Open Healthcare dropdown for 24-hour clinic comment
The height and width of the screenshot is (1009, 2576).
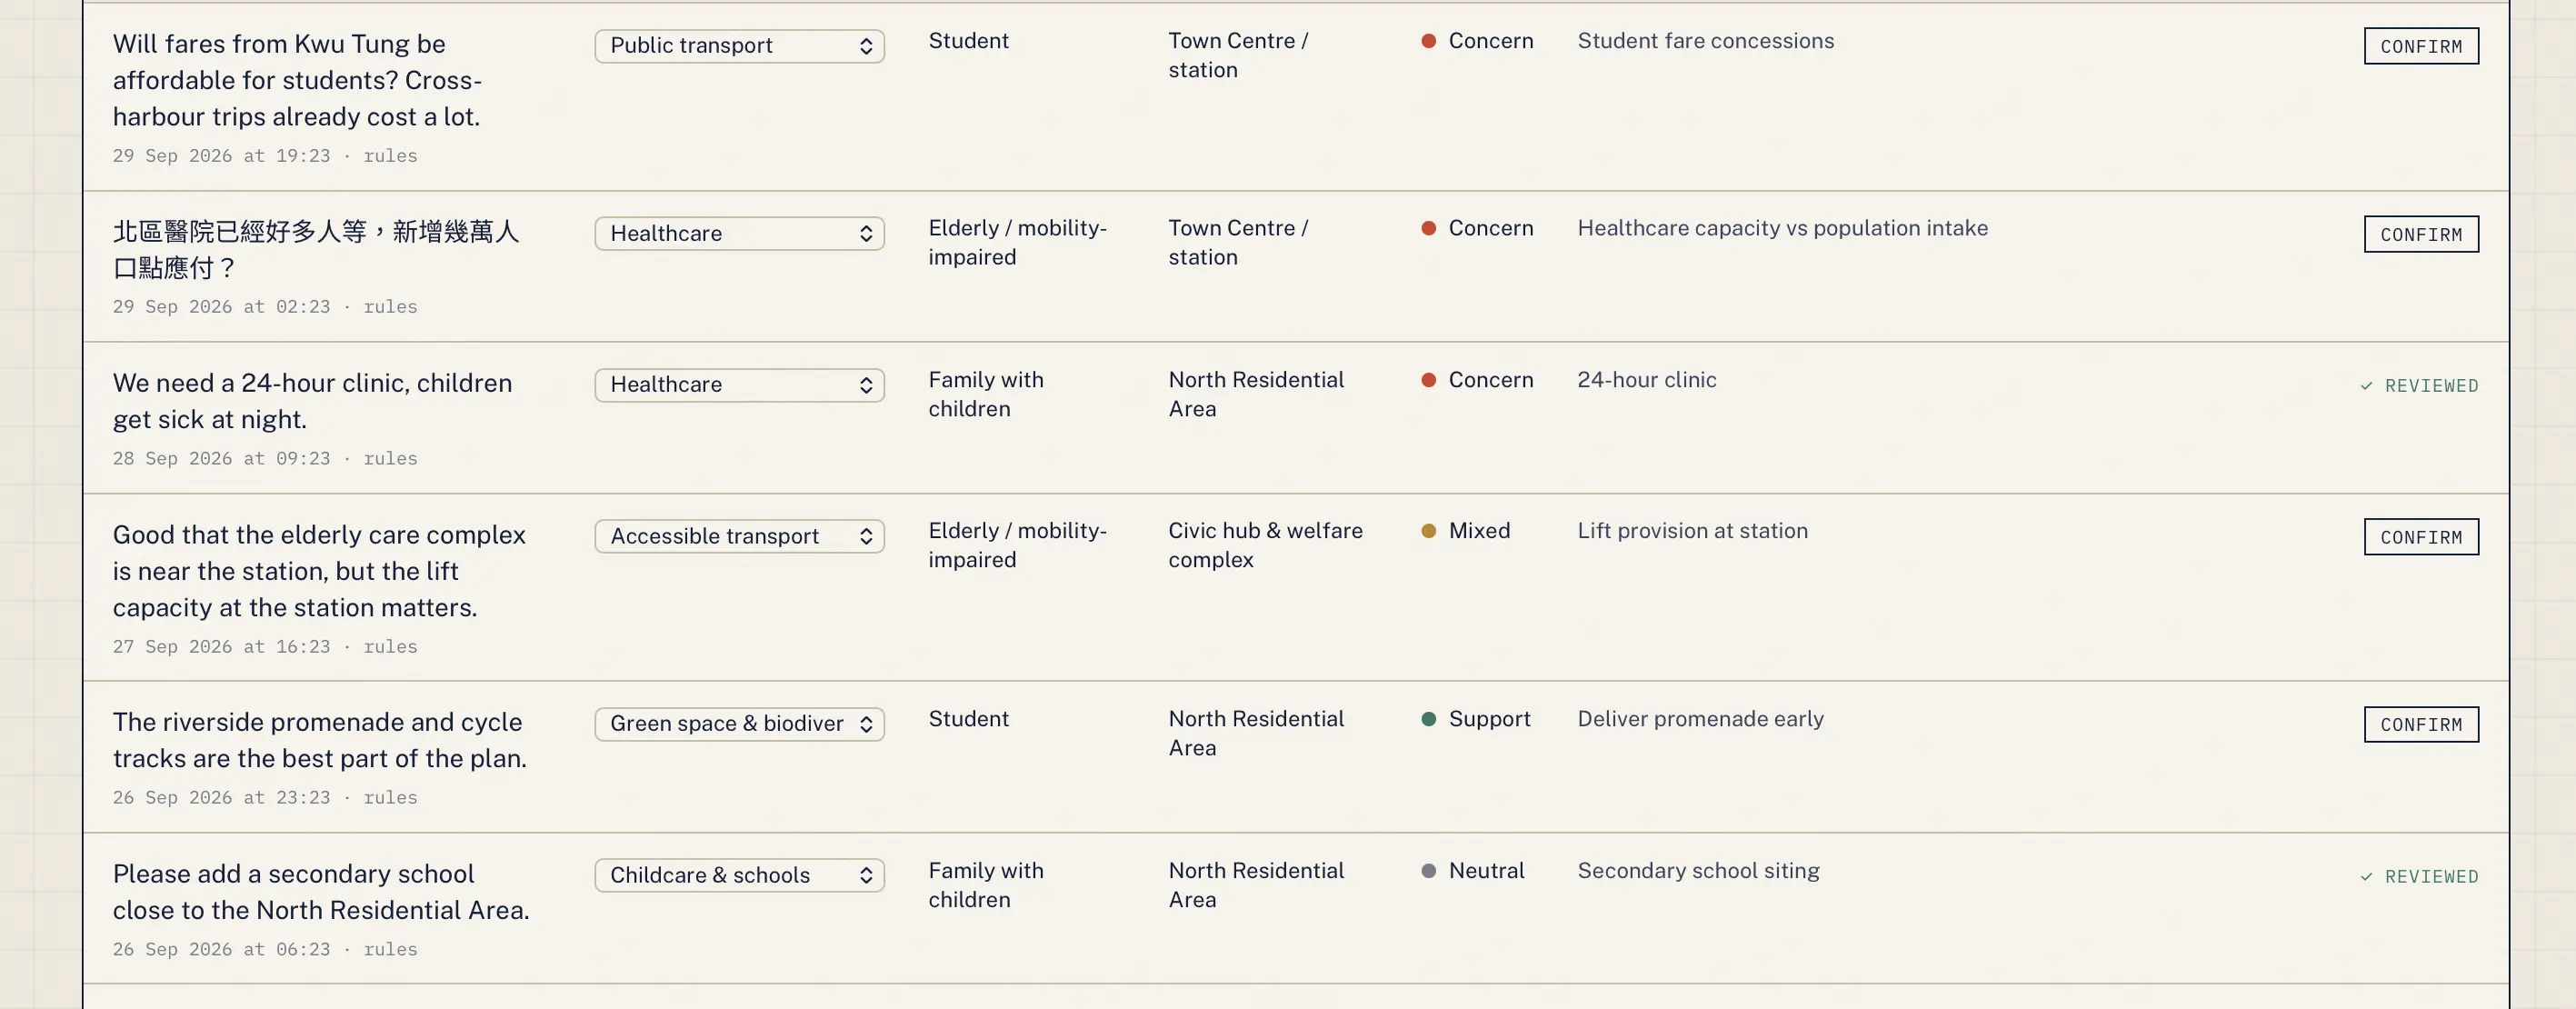coord(739,385)
